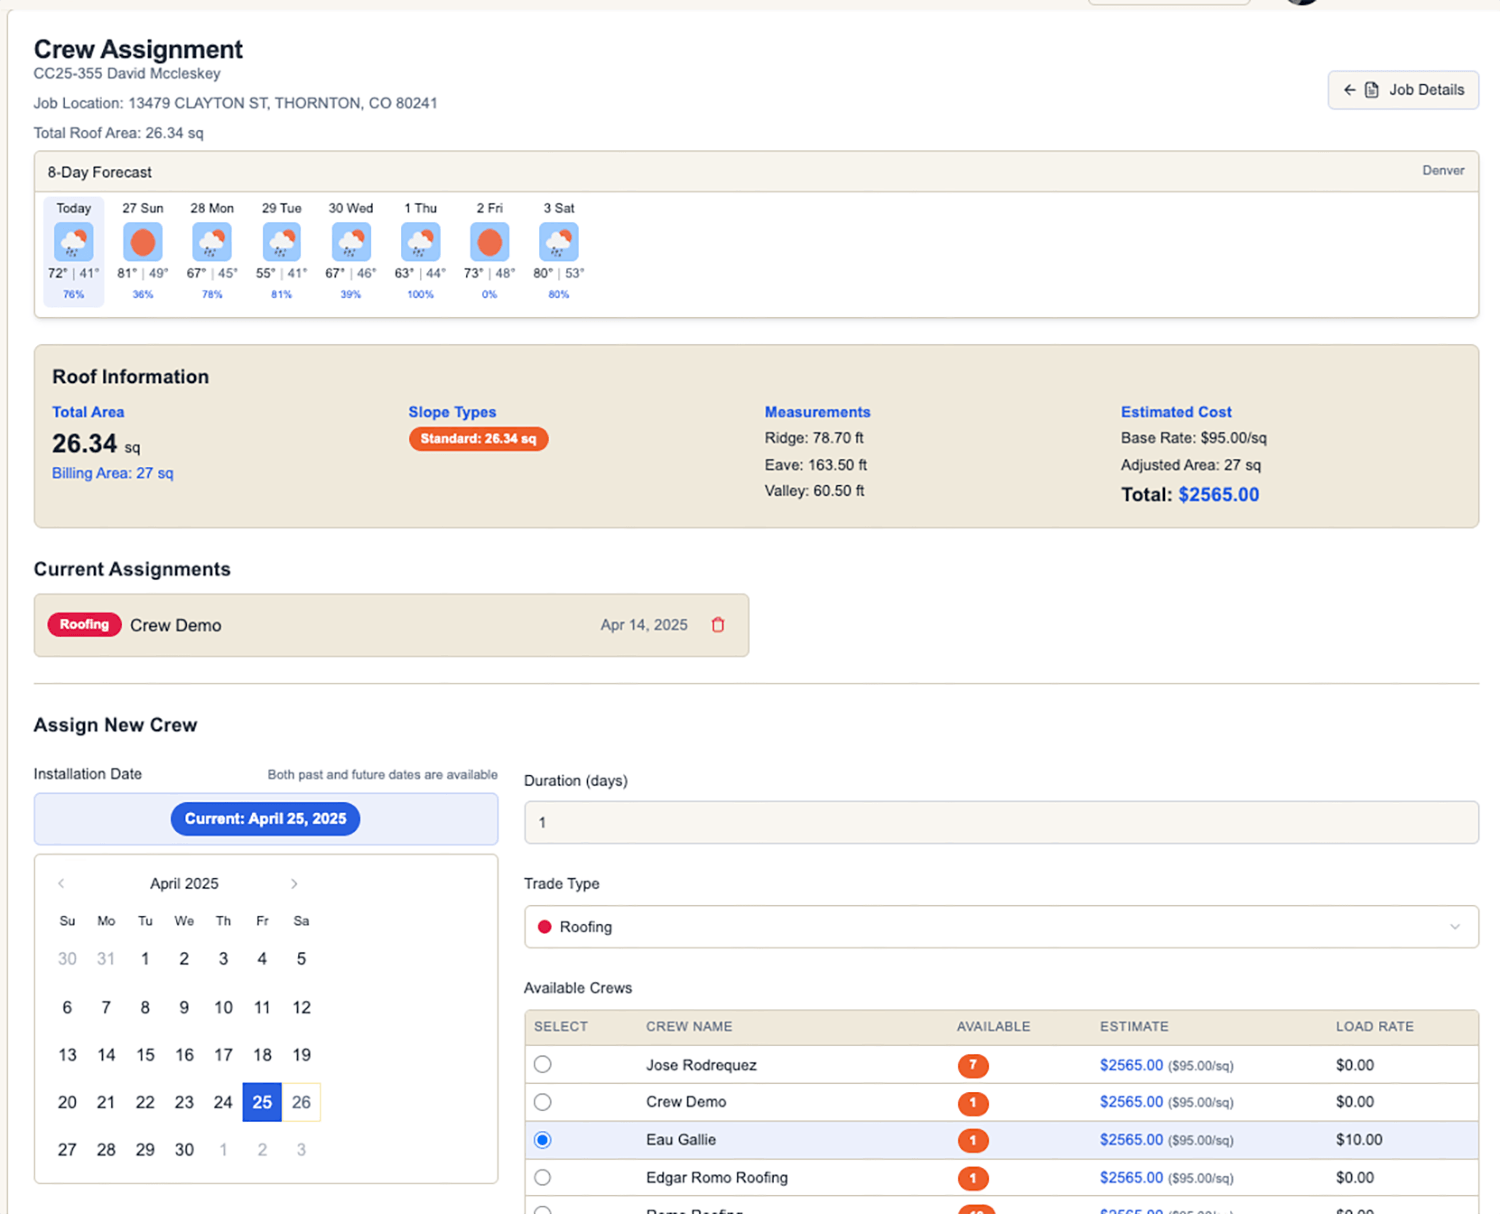1500x1214 pixels.
Task: Click the document icon on Job Details button
Action: click(1371, 89)
